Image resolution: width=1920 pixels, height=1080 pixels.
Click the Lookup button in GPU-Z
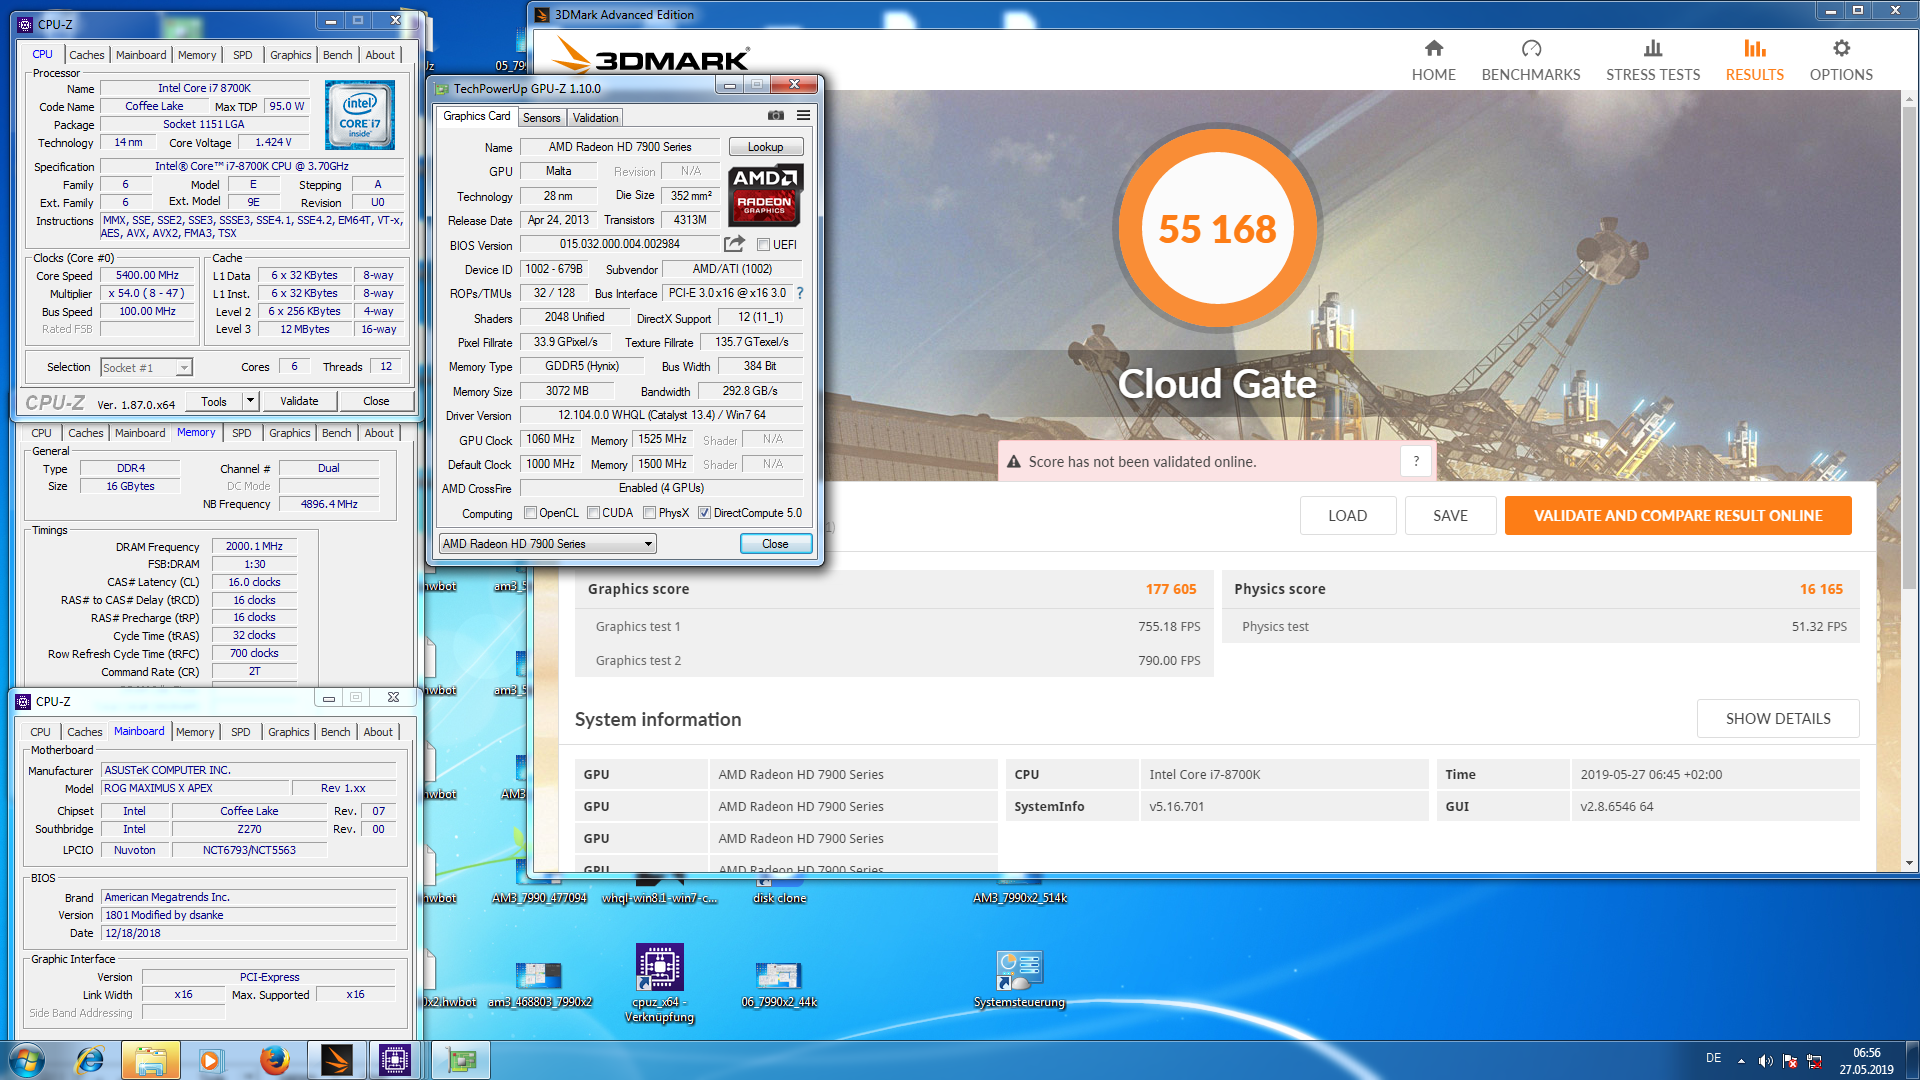(x=766, y=147)
